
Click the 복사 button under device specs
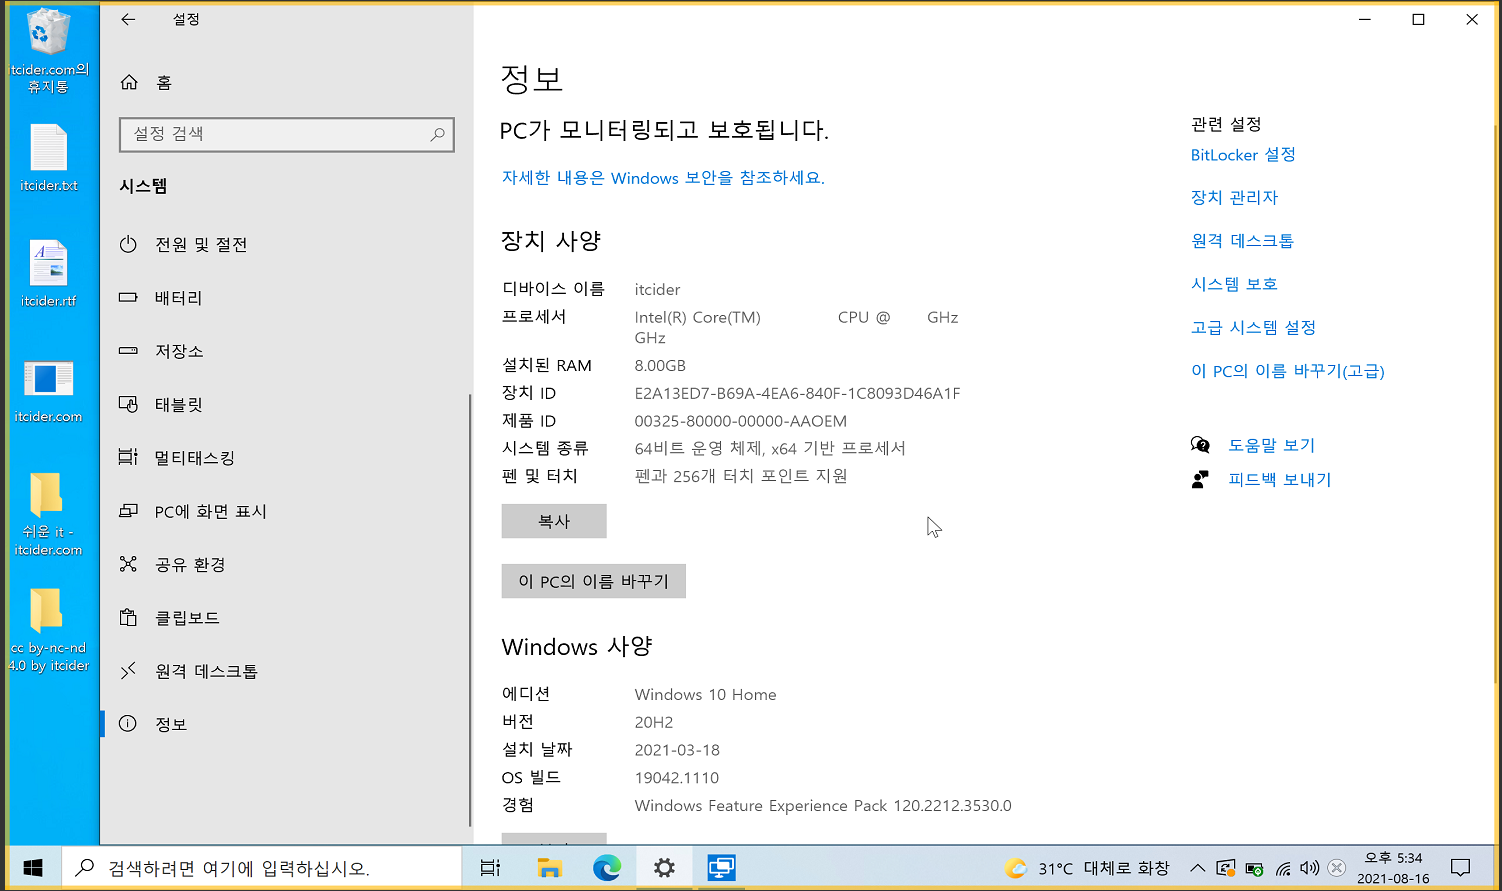point(554,521)
